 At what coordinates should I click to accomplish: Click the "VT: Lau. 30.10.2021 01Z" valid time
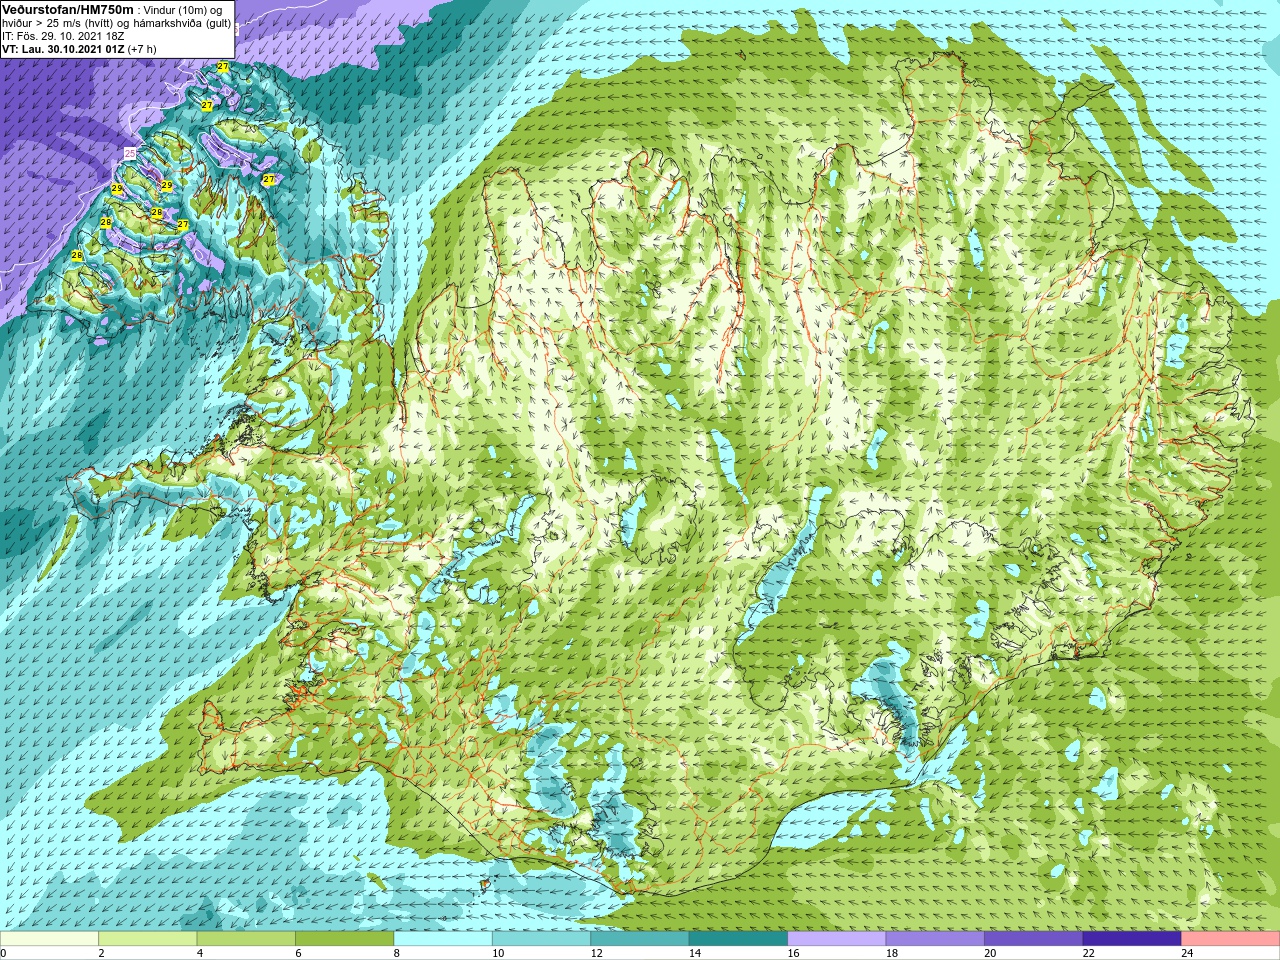[x=63, y=48]
